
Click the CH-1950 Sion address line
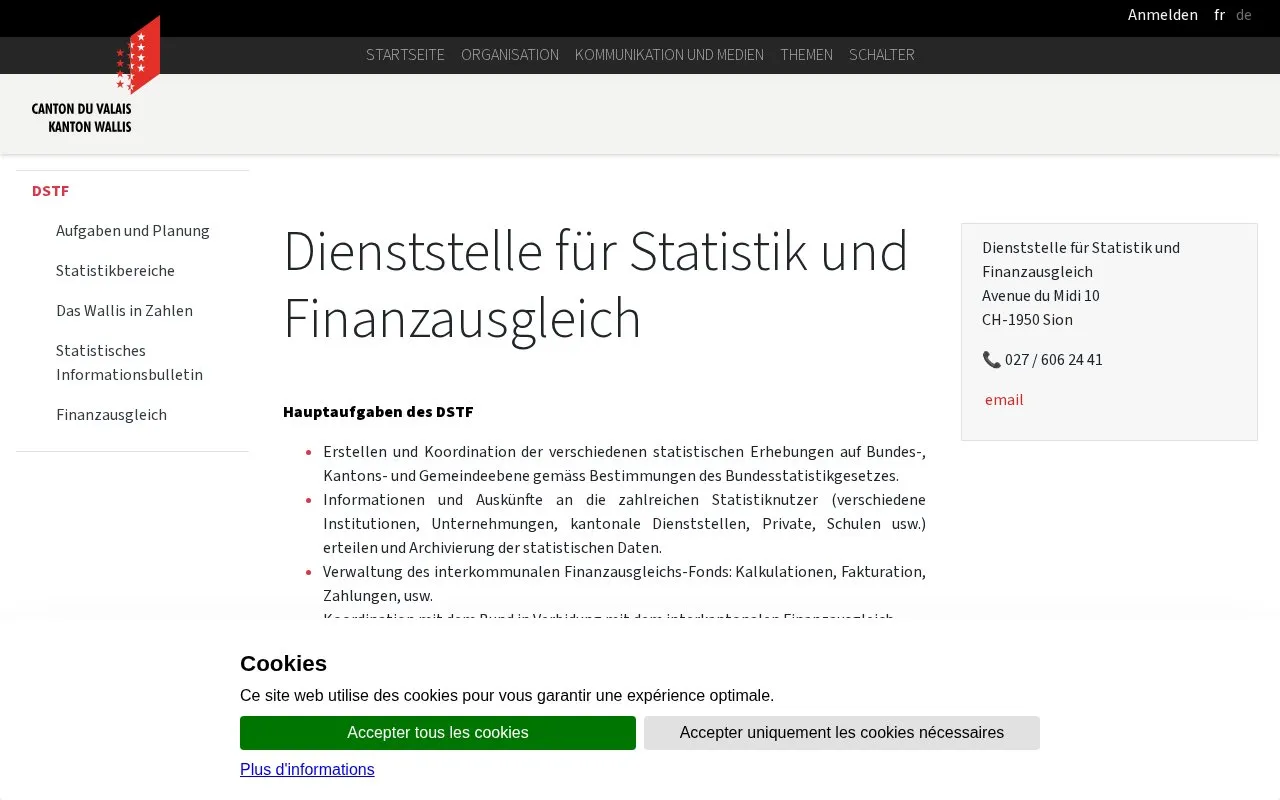click(1027, 320)
